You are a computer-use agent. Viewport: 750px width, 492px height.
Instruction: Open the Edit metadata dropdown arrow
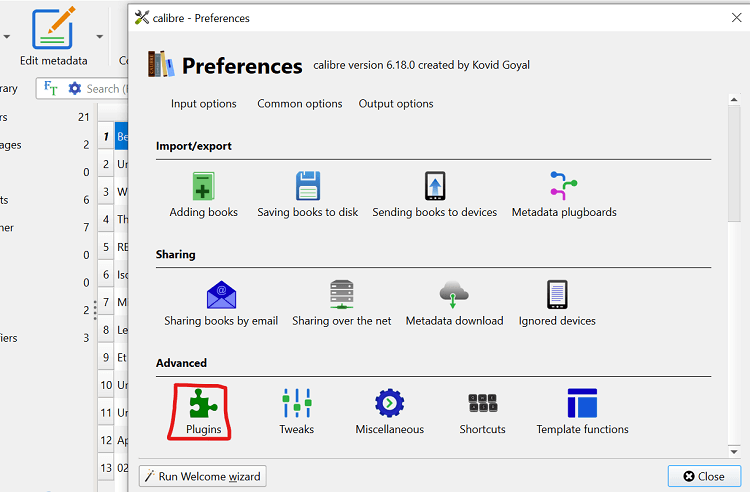[x=99, y=36]
